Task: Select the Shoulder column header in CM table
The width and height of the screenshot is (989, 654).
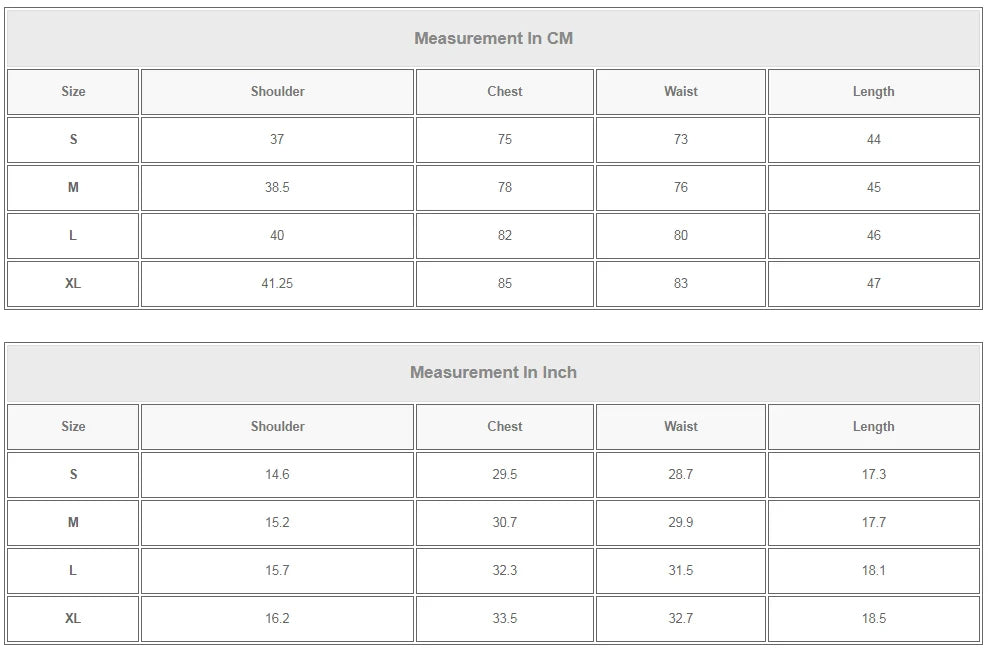Action: pos(278,92)
